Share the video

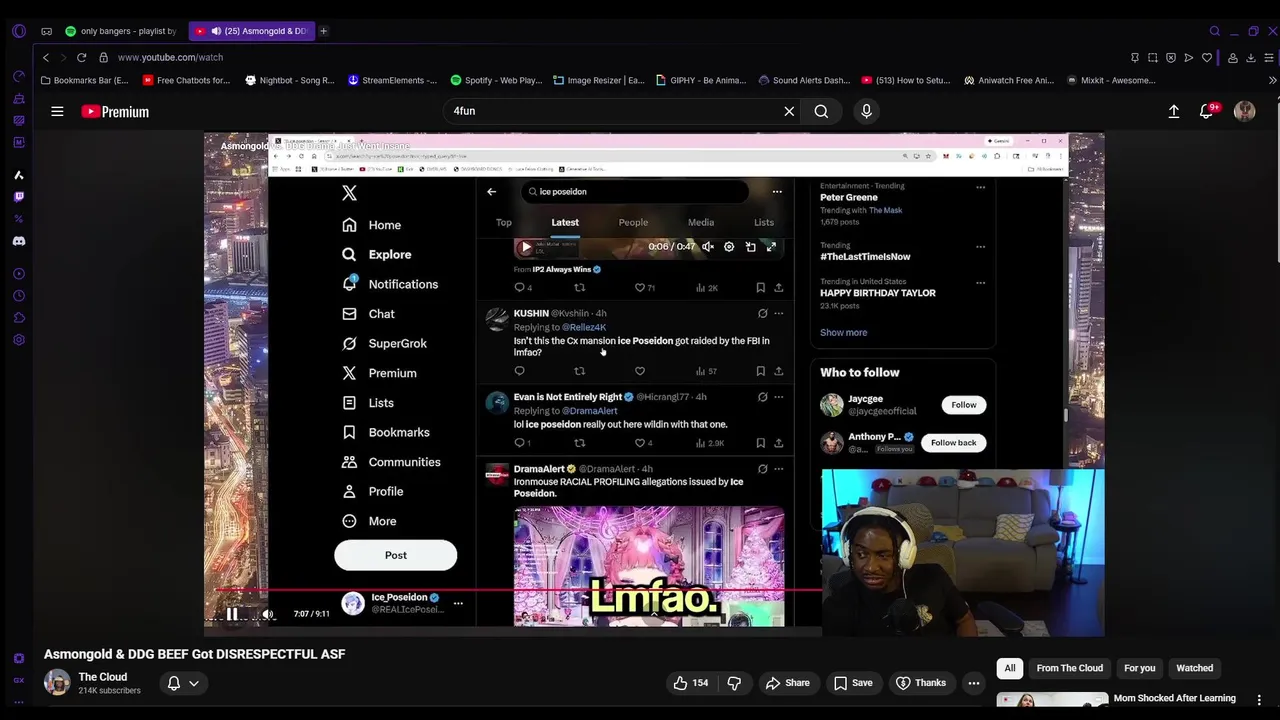(787, 683)
